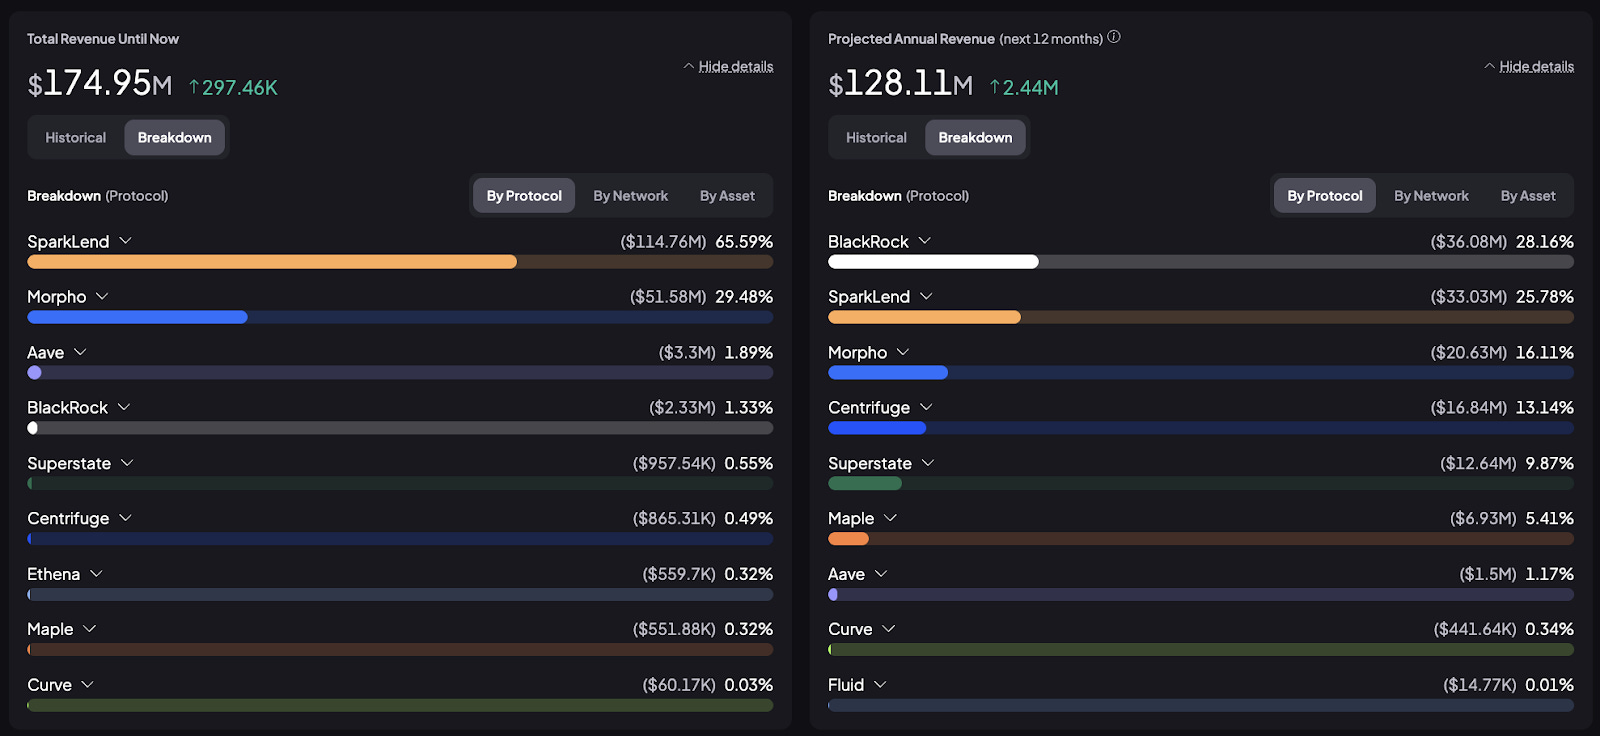Click the $174.95M total revenue value
The width and height of the screenshot is (1600, 736).
pyautogui.click(x=100, y=83)
